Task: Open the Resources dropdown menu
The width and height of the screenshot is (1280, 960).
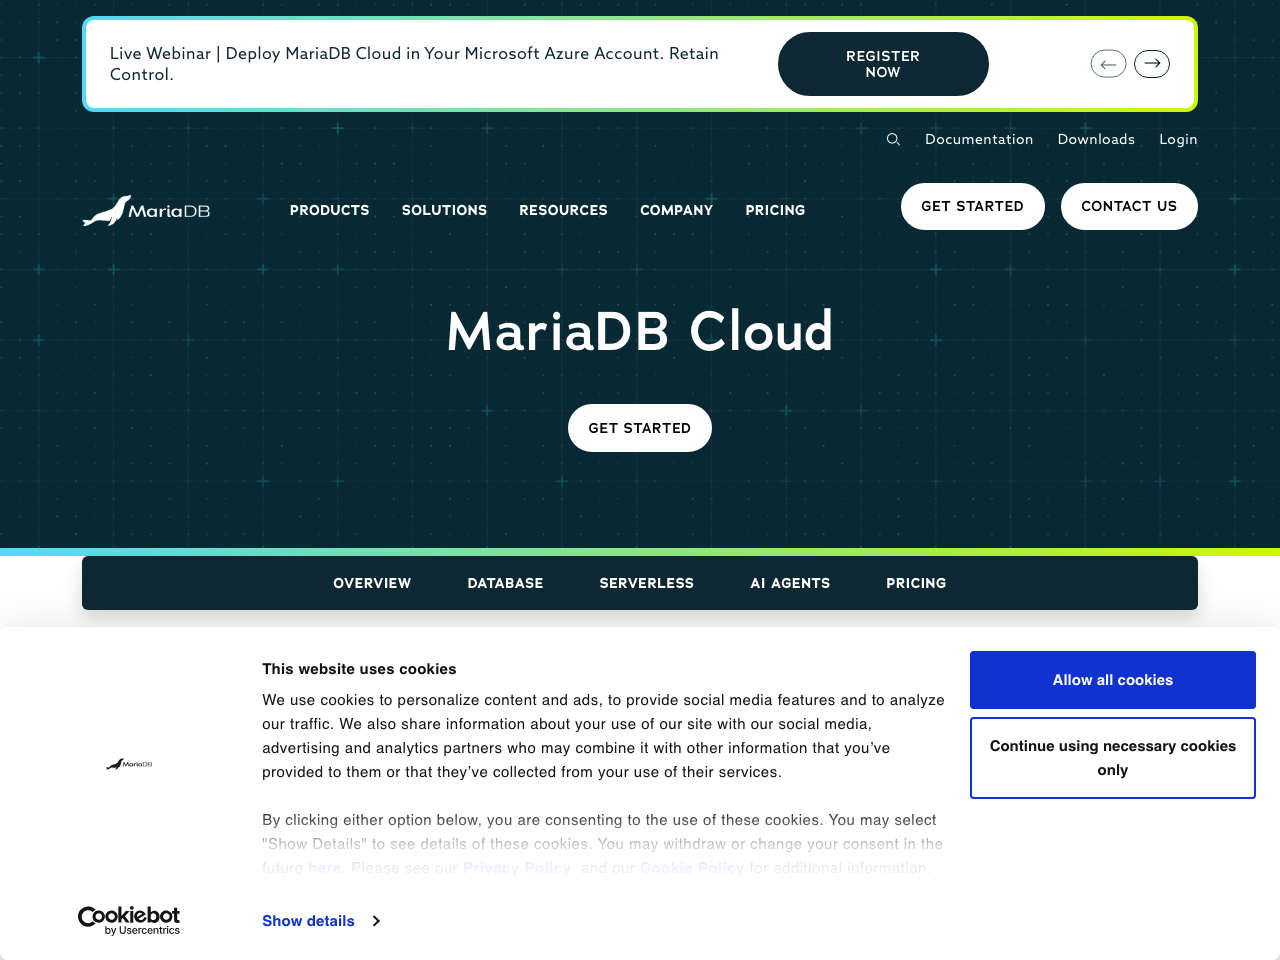Action: (x=563, y=210)
